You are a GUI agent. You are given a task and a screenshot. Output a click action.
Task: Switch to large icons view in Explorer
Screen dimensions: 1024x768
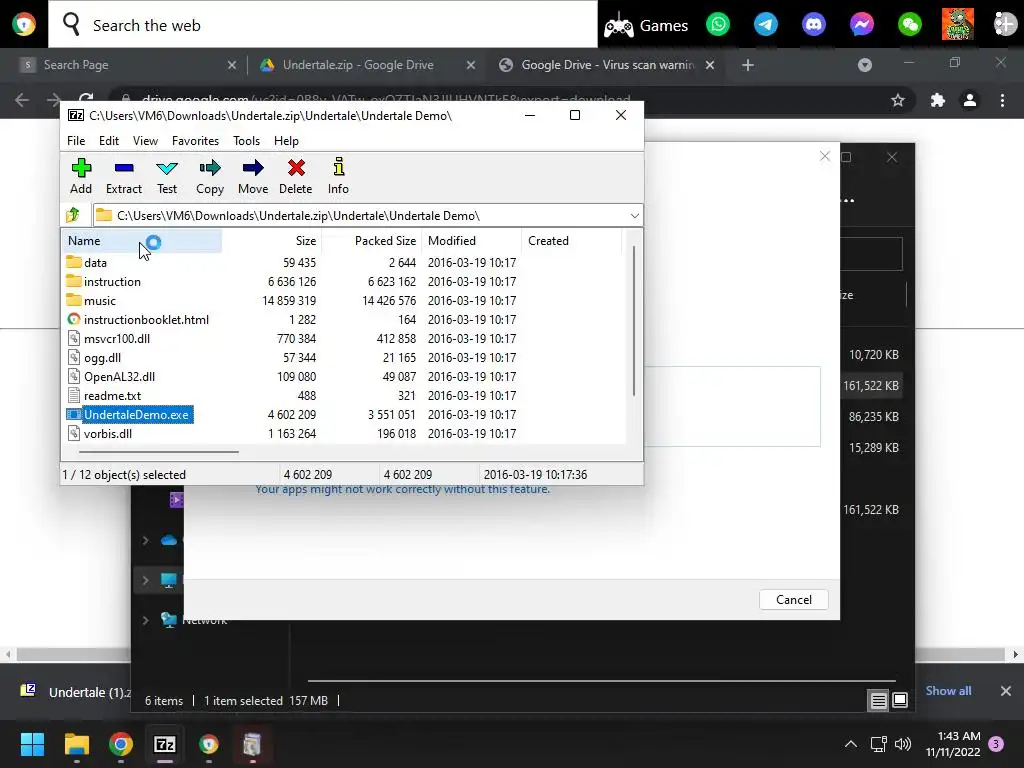click(x=900, y=700)
